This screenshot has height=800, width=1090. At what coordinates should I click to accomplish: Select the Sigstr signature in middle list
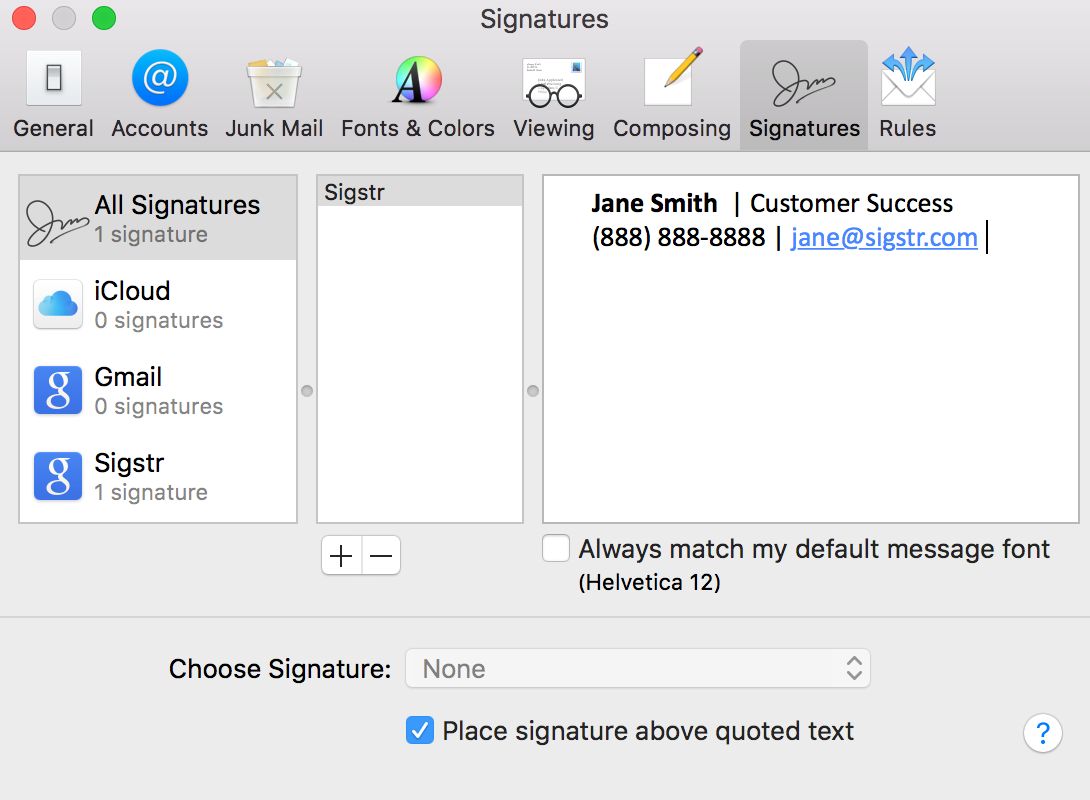coord(420,192)
